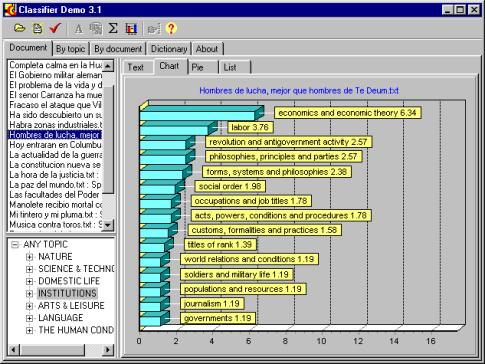Click the document page toolbar icon
485x364 pixels.
(37, 29)
